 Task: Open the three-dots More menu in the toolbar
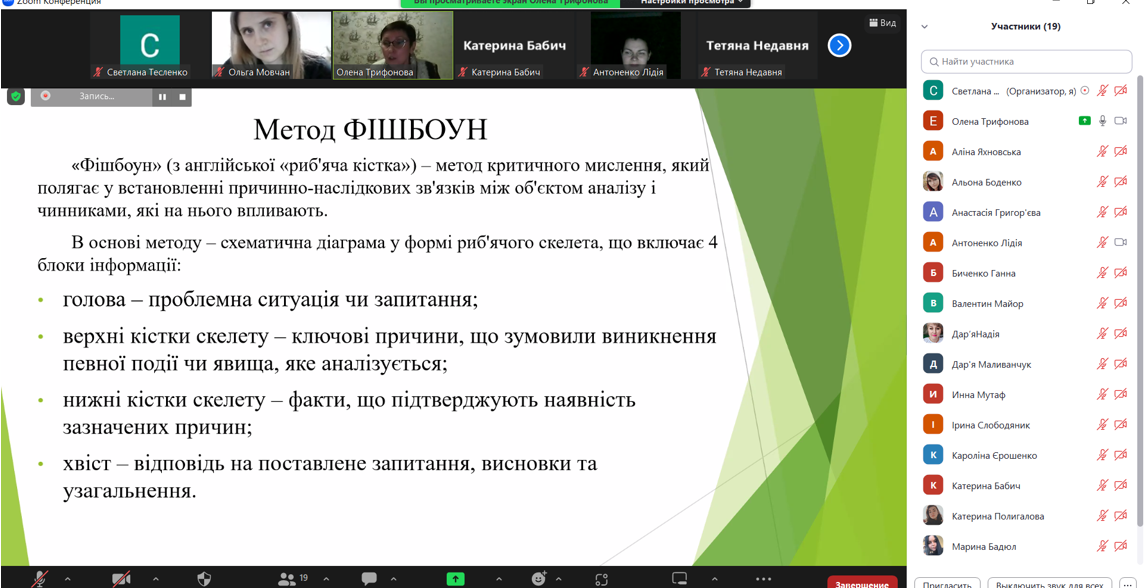[x=763, y=579]
